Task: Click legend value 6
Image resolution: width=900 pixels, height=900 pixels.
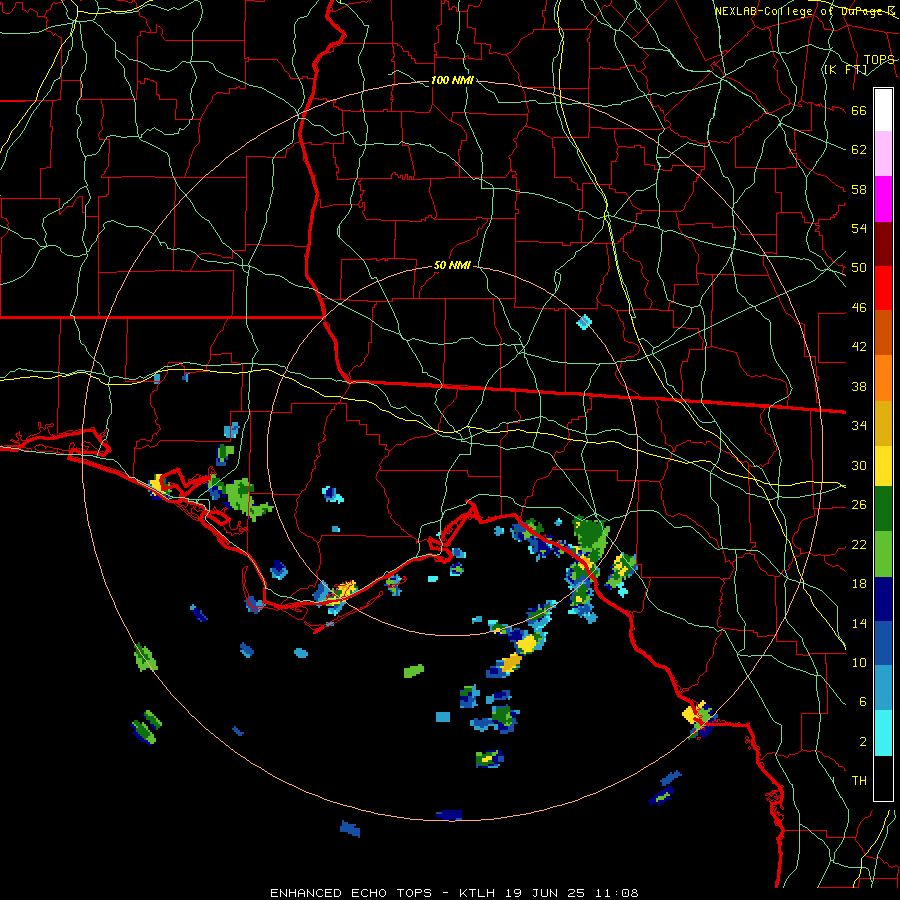Action: [863, 702]
